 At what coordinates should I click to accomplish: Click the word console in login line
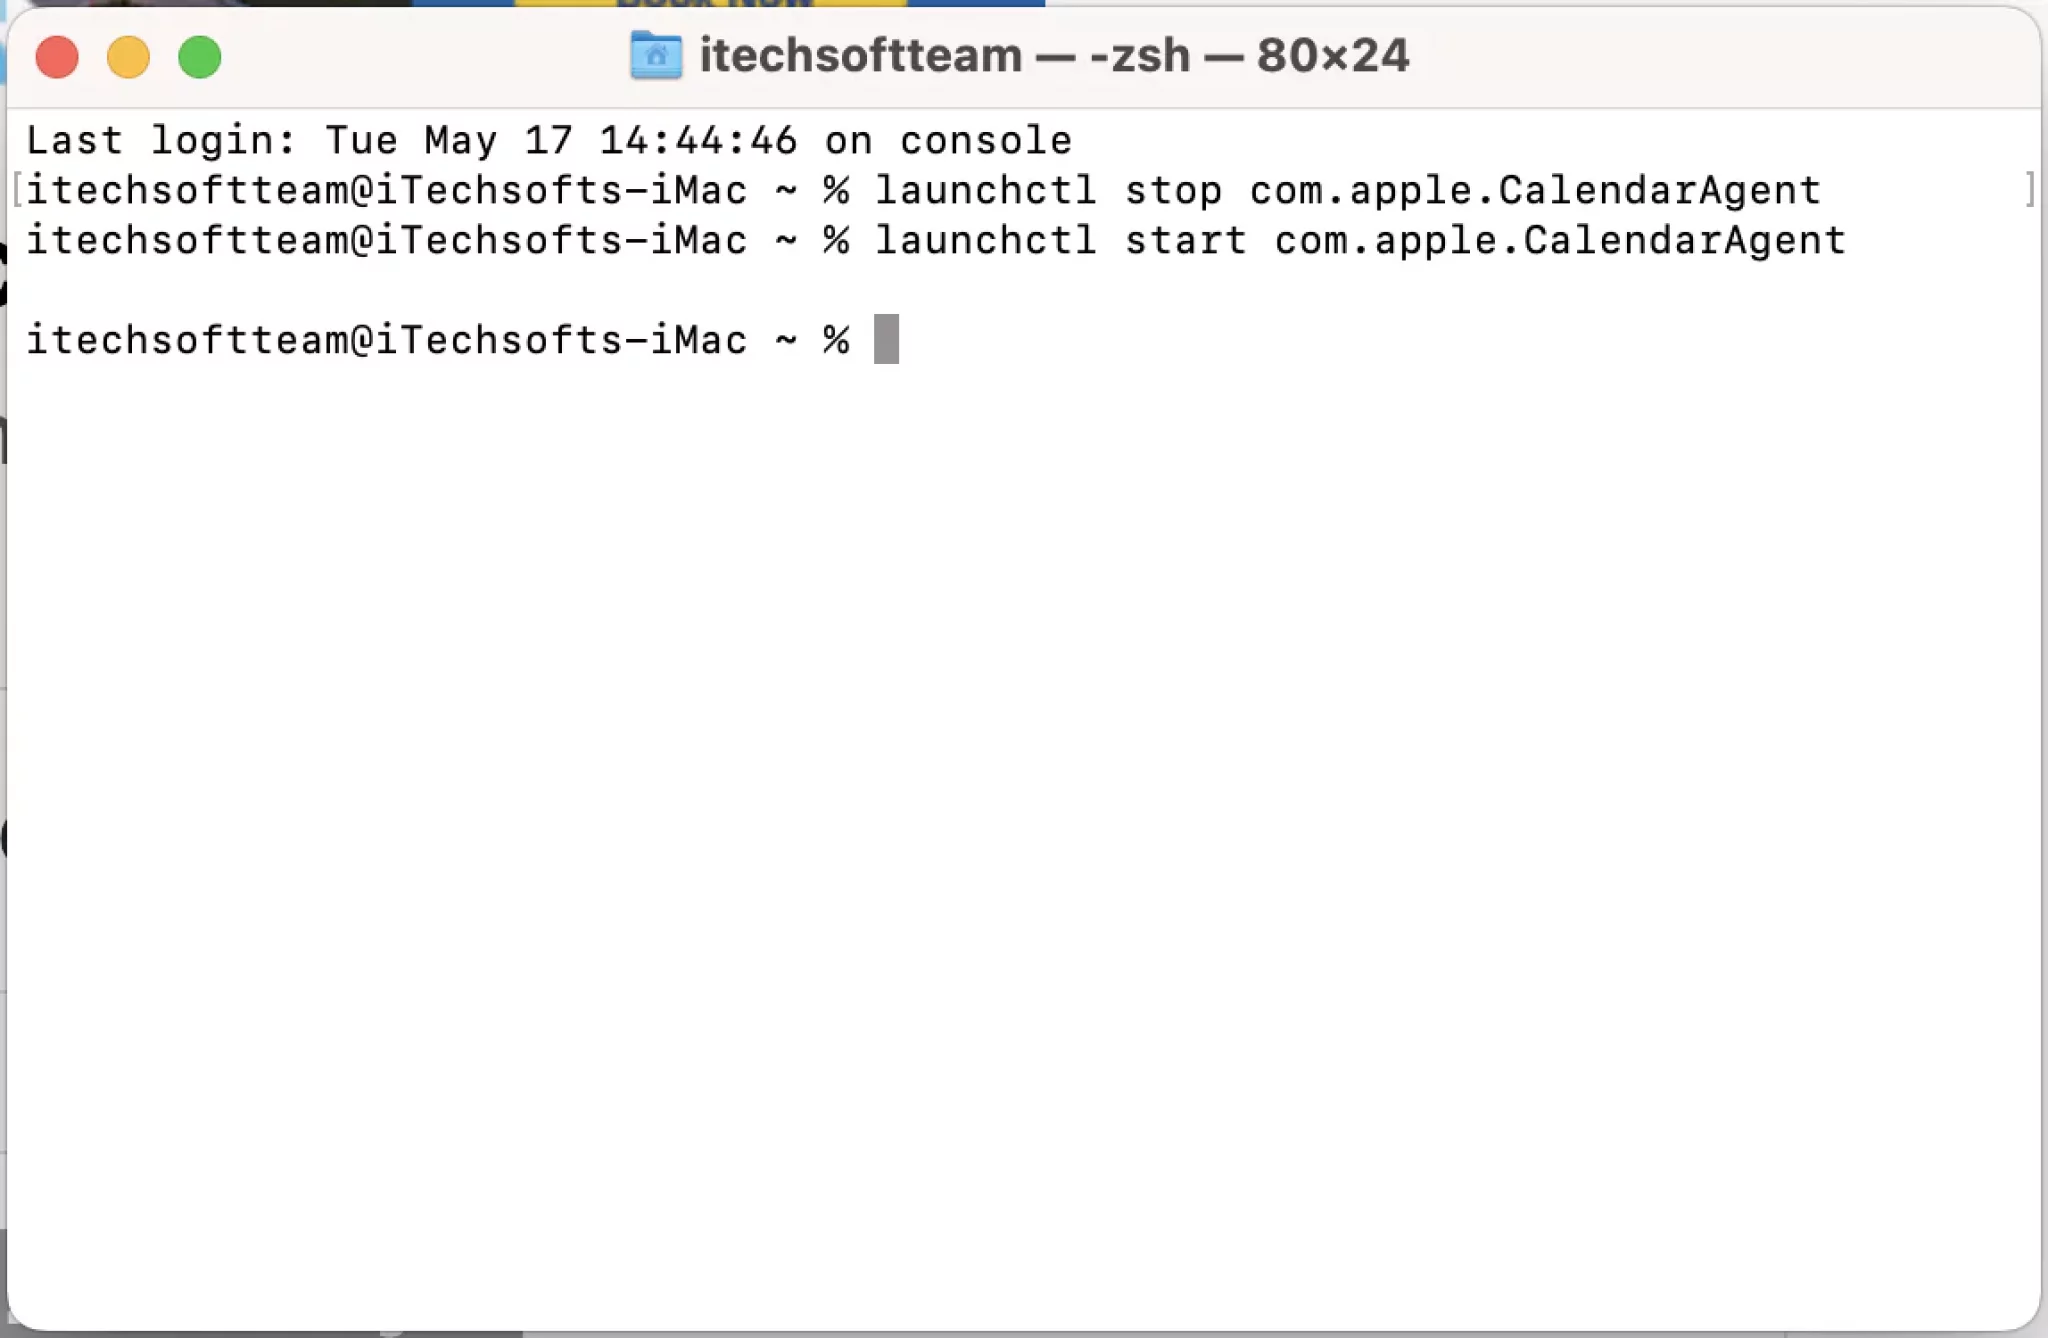[x=985, y=140]
